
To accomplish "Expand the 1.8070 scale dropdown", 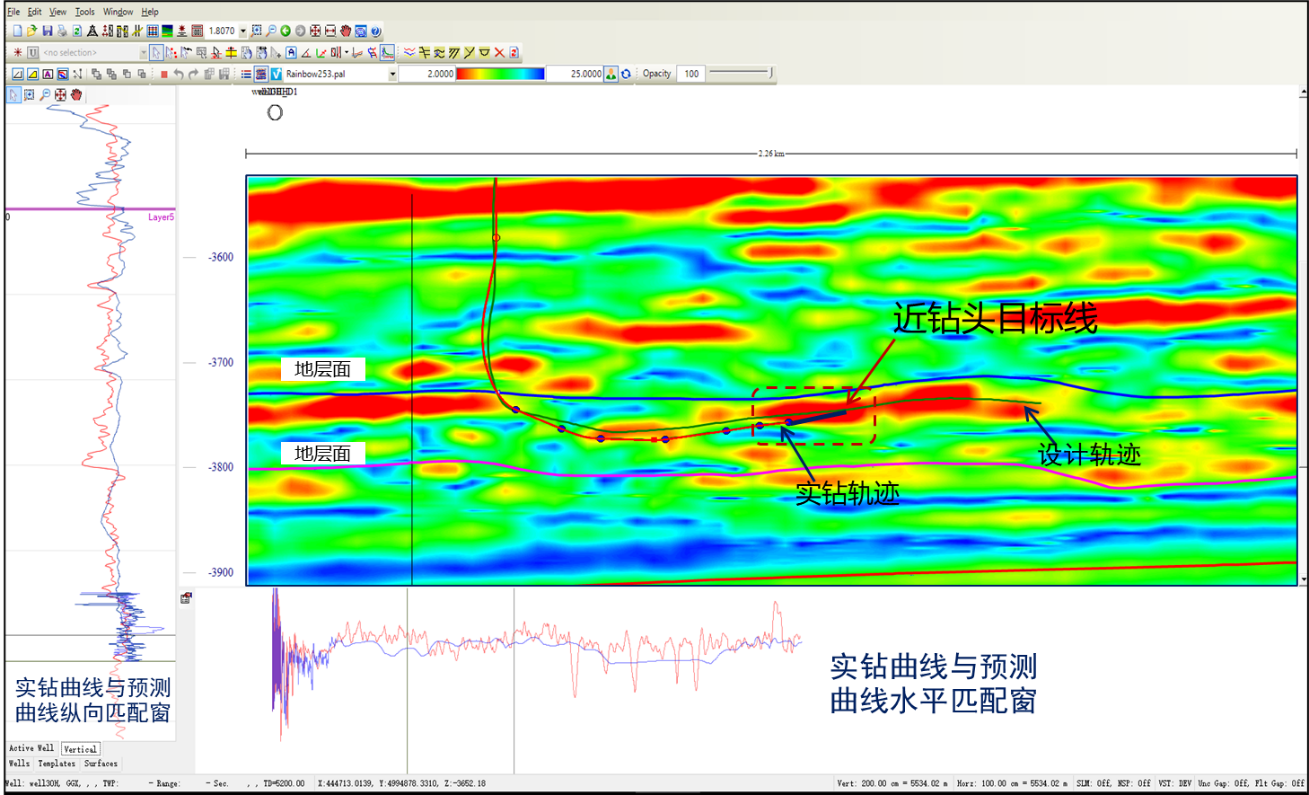I will pos(243,32).
